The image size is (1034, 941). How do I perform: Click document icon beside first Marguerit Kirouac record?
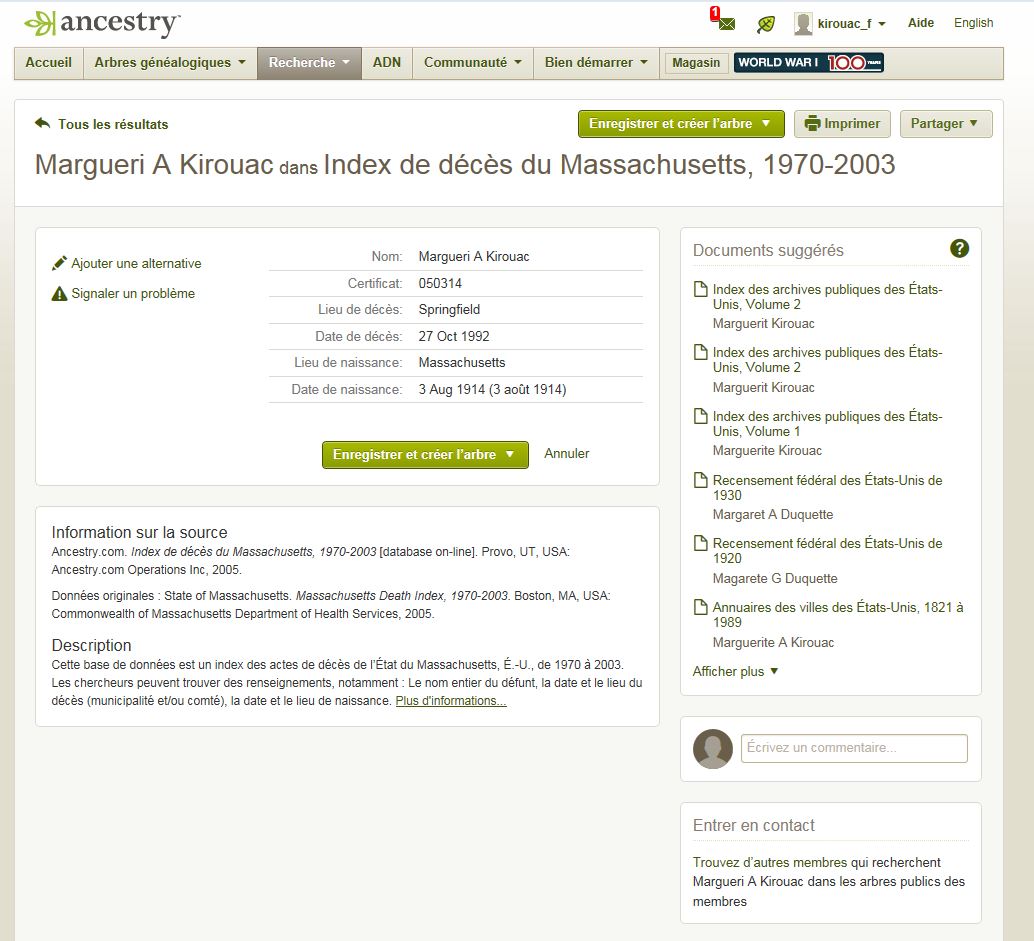(700, 289)
